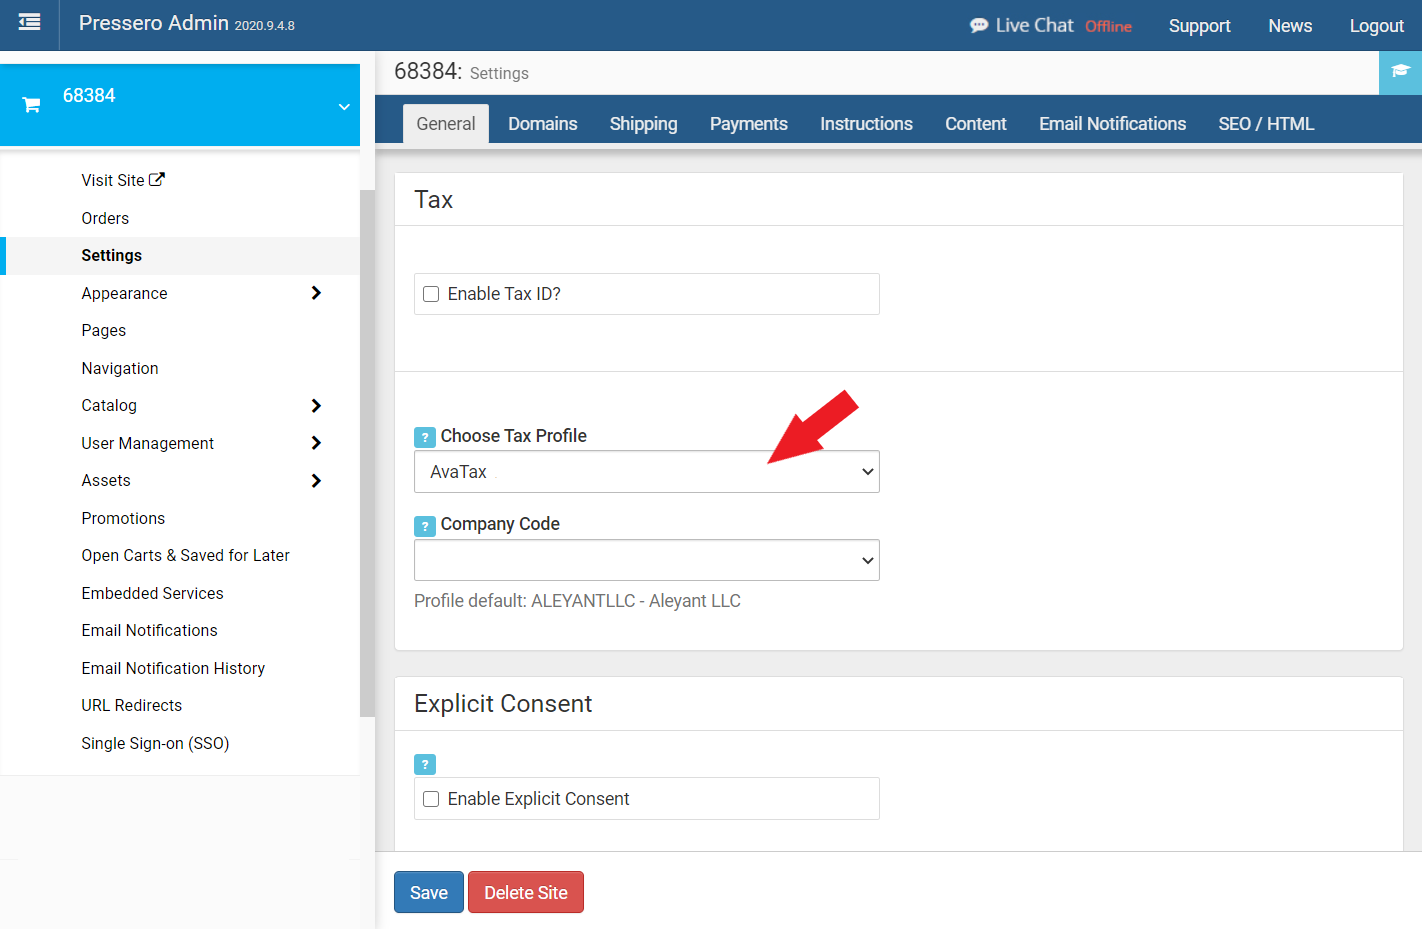Open Embedded Services in the sidebar
Screen dimensions: 1422x929
153,593
